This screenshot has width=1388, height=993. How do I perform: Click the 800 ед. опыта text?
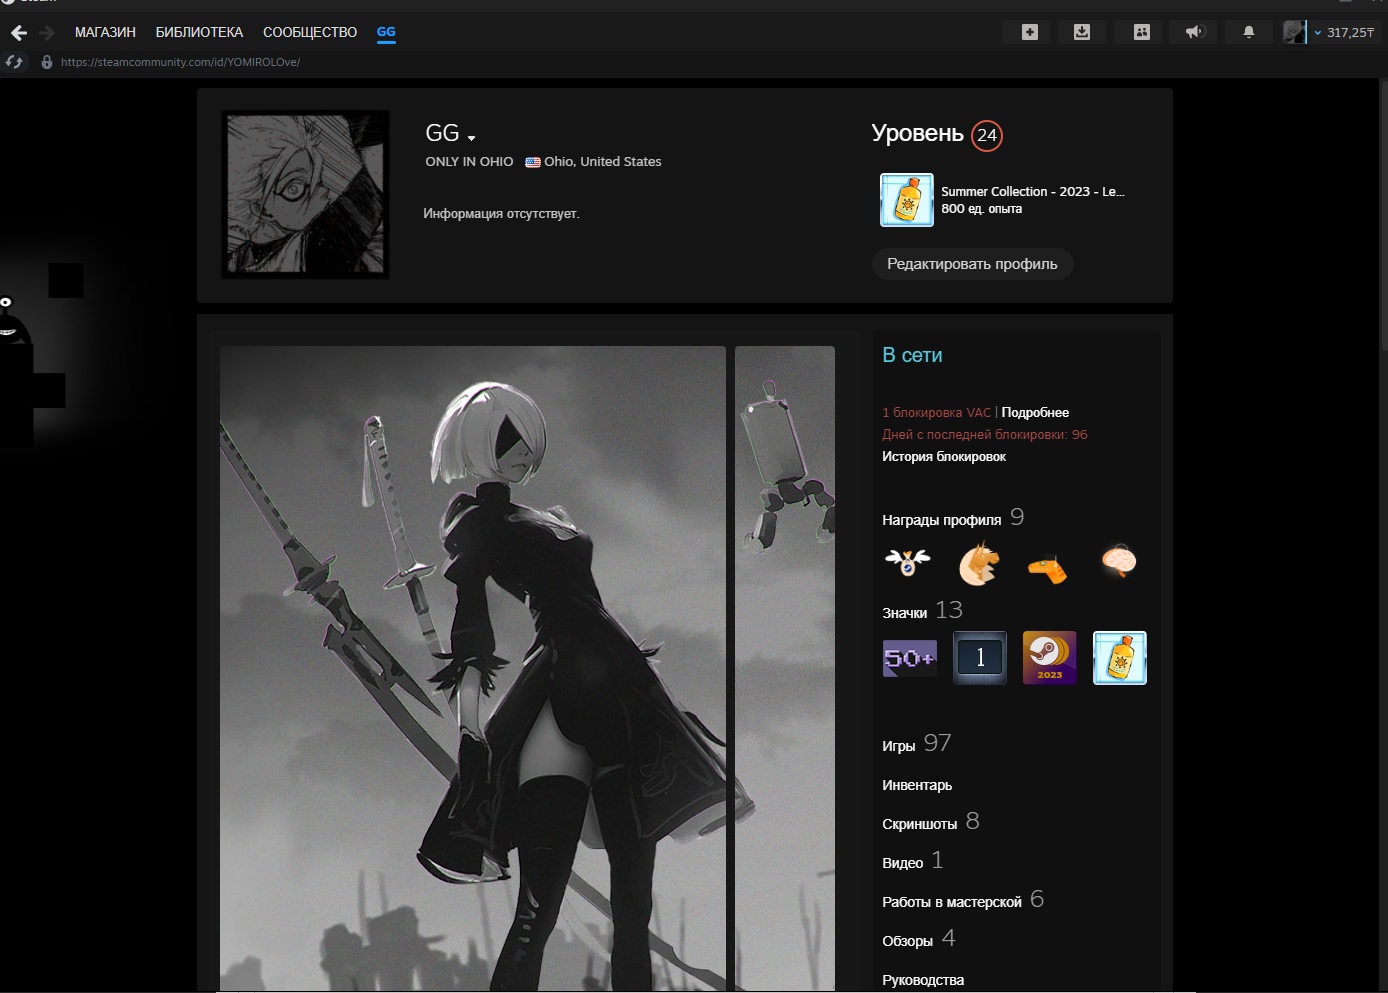(x=981, y=209)
